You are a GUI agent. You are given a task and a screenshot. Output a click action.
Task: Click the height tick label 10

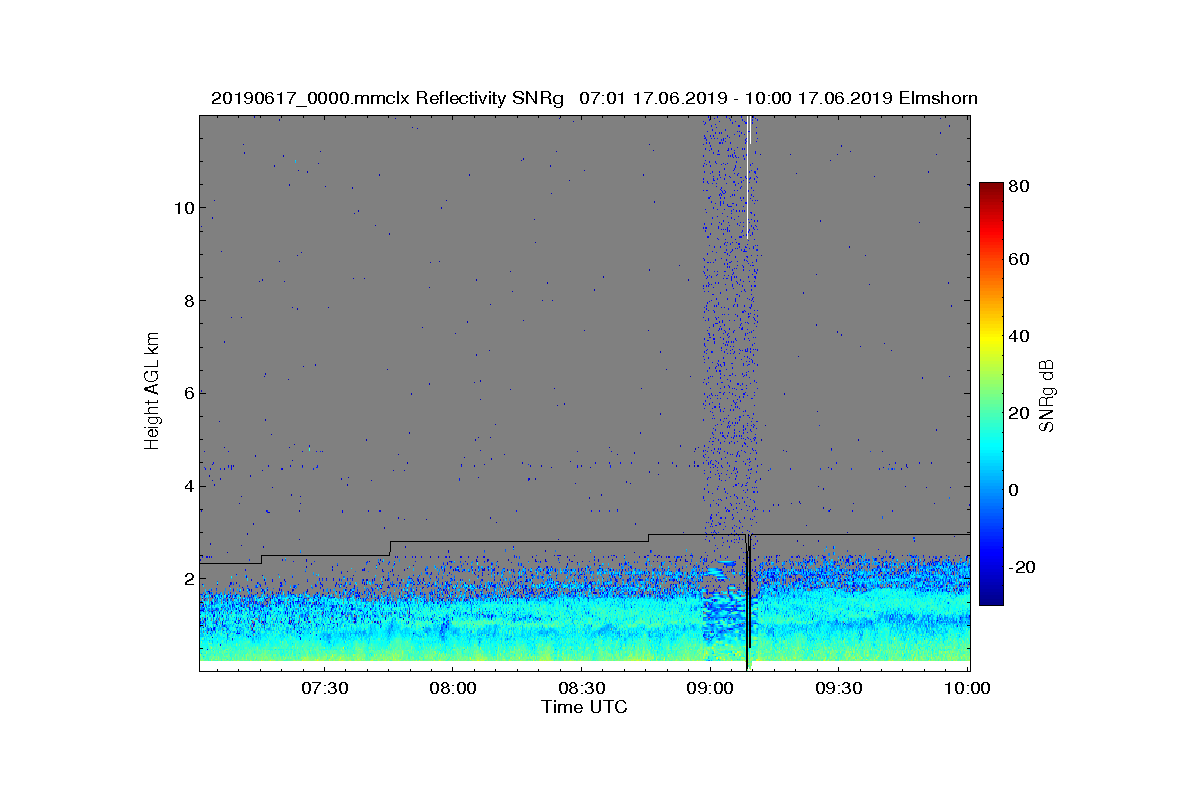click(183, 208)
